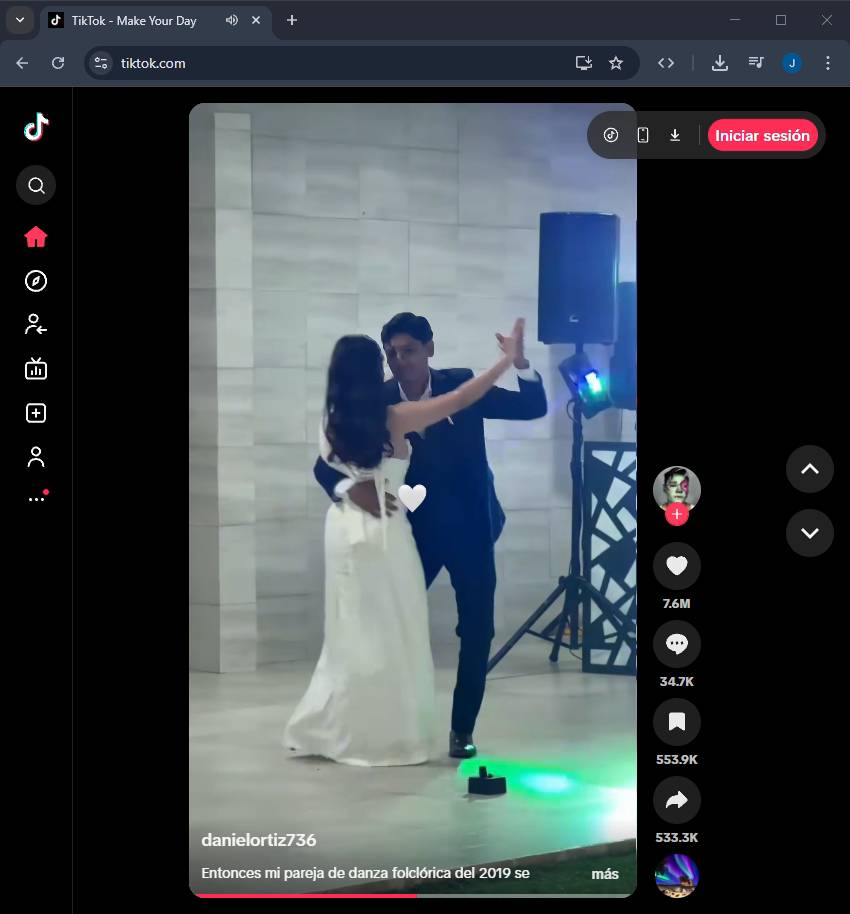Open the LIVE icon in sidebar

click(x=36, y=369)
